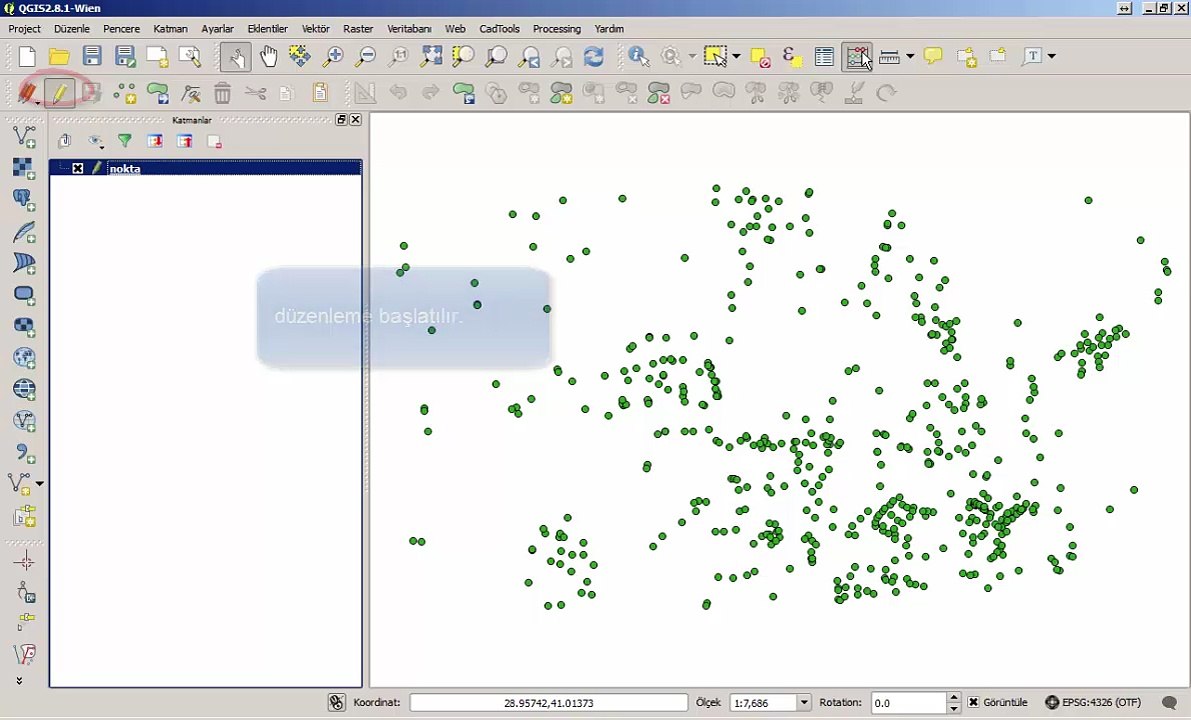Refresh the map canvas
This screenshot has height=720, width=1191.
tap(594, 56)
